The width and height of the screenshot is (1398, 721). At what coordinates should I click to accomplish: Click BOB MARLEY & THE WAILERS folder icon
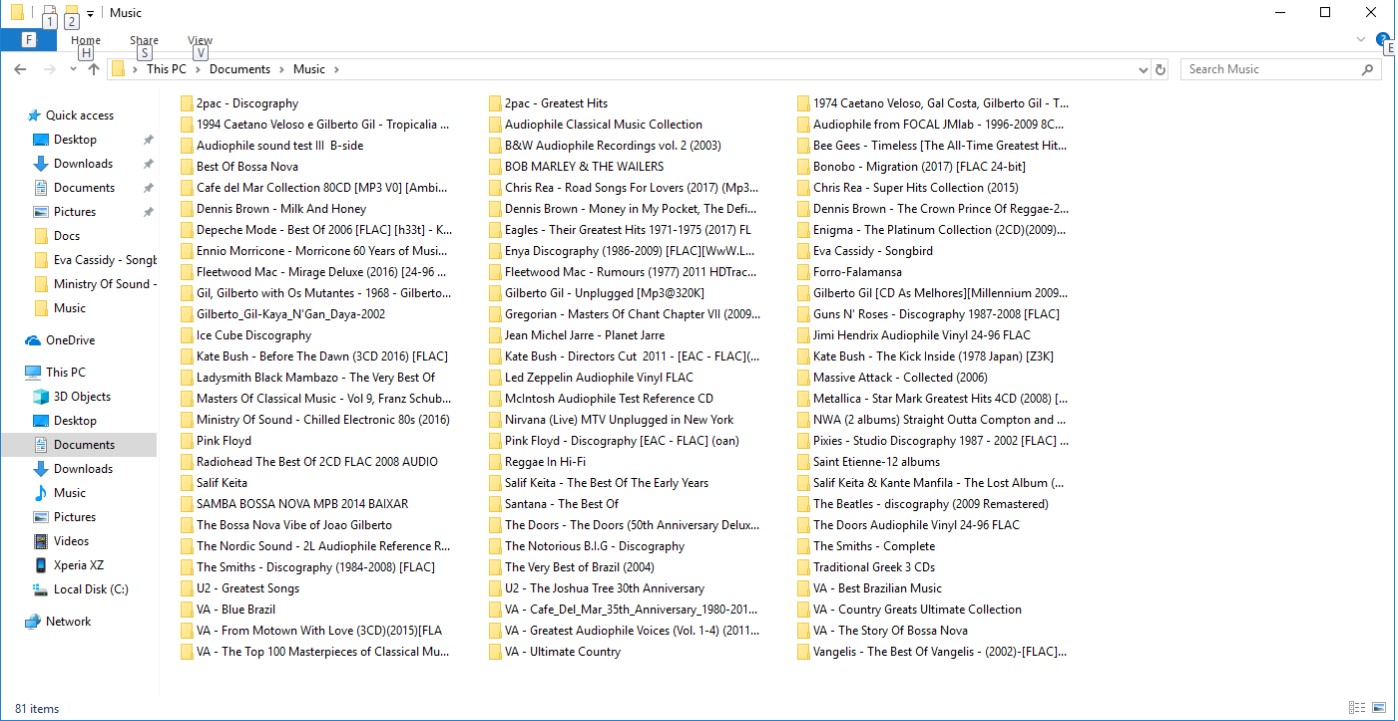tap(495, 166)
